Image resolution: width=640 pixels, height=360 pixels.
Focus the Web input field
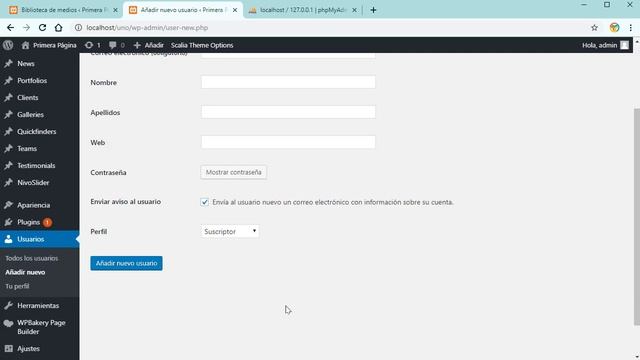pyautogui.click(x=288, y=142)
